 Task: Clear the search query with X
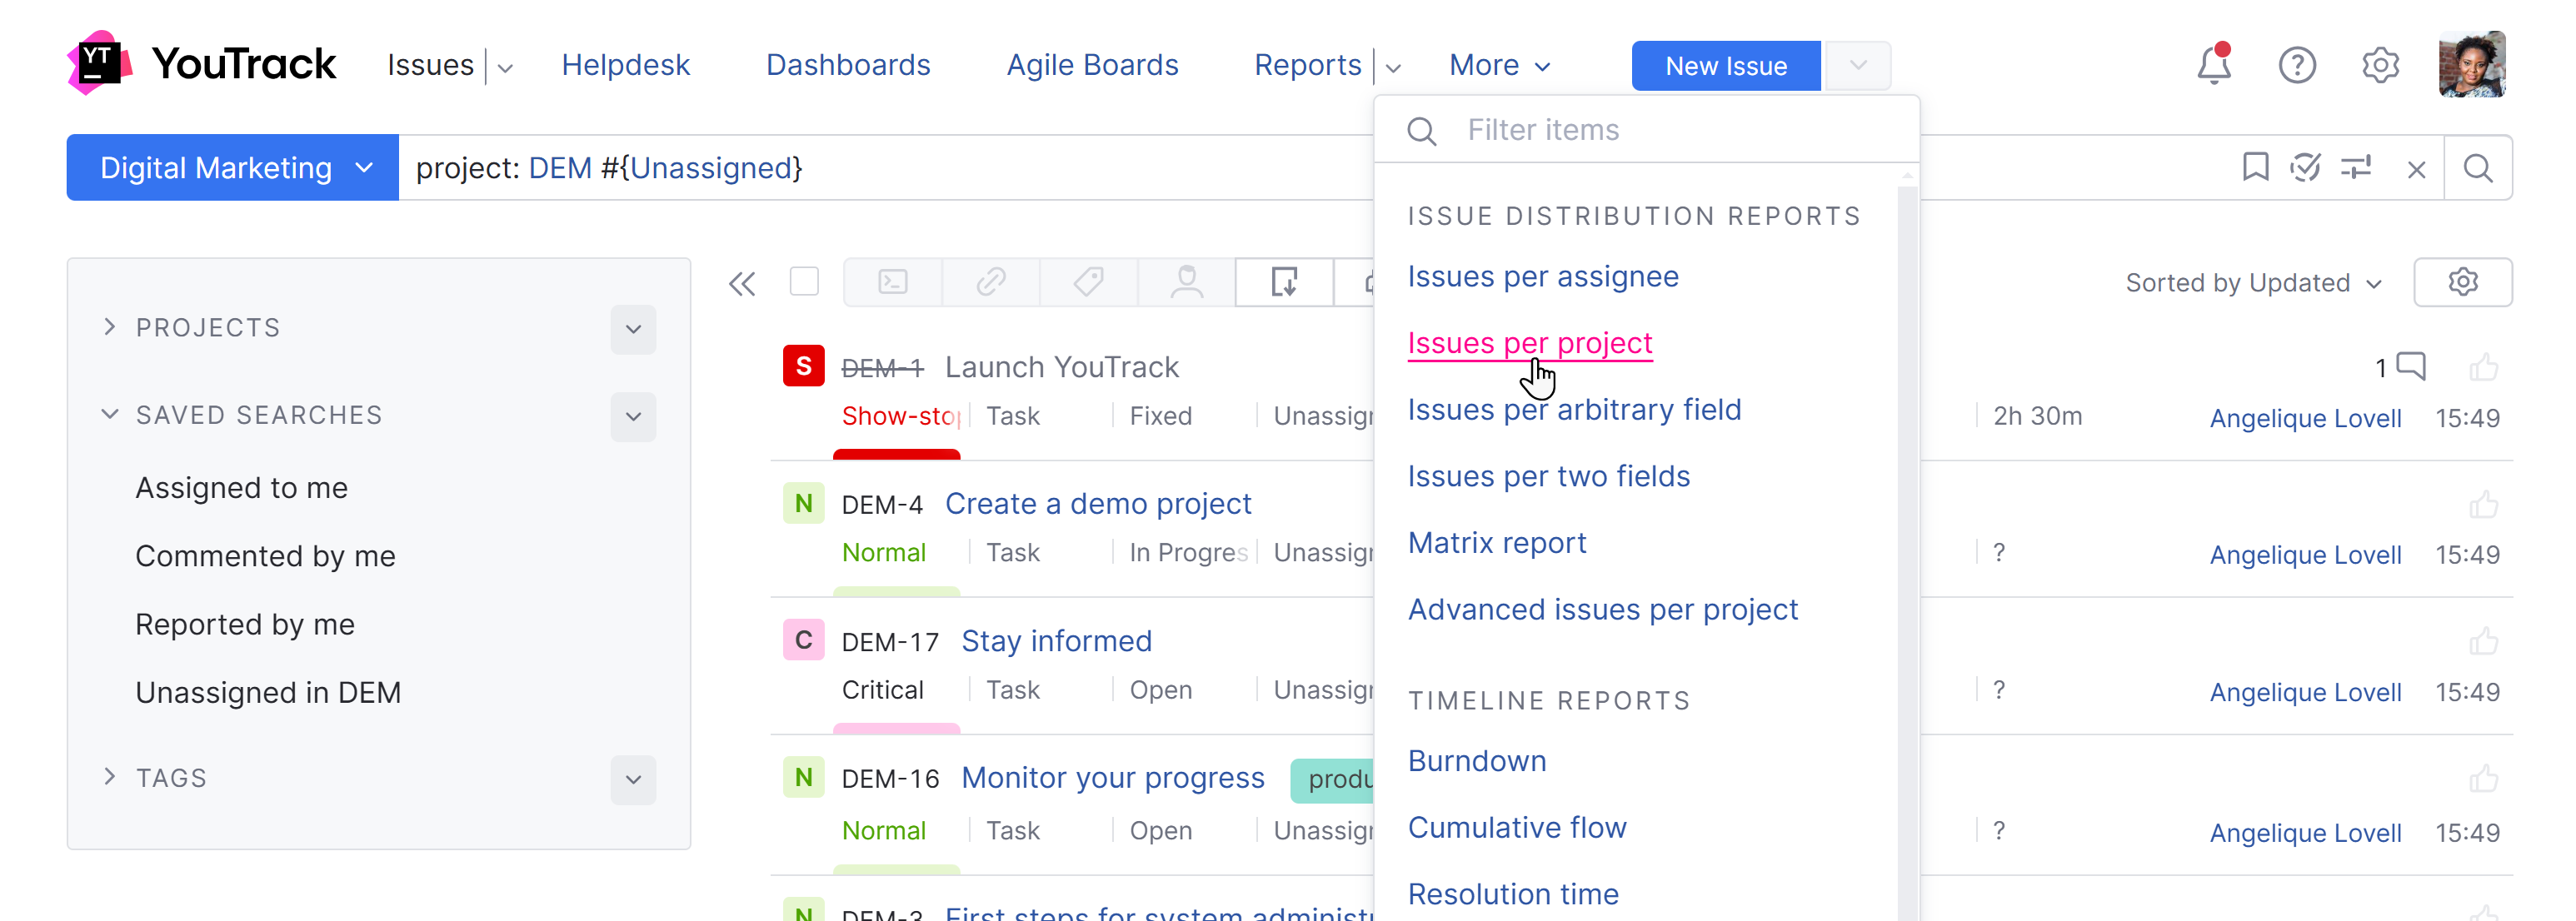[2416, 169]
